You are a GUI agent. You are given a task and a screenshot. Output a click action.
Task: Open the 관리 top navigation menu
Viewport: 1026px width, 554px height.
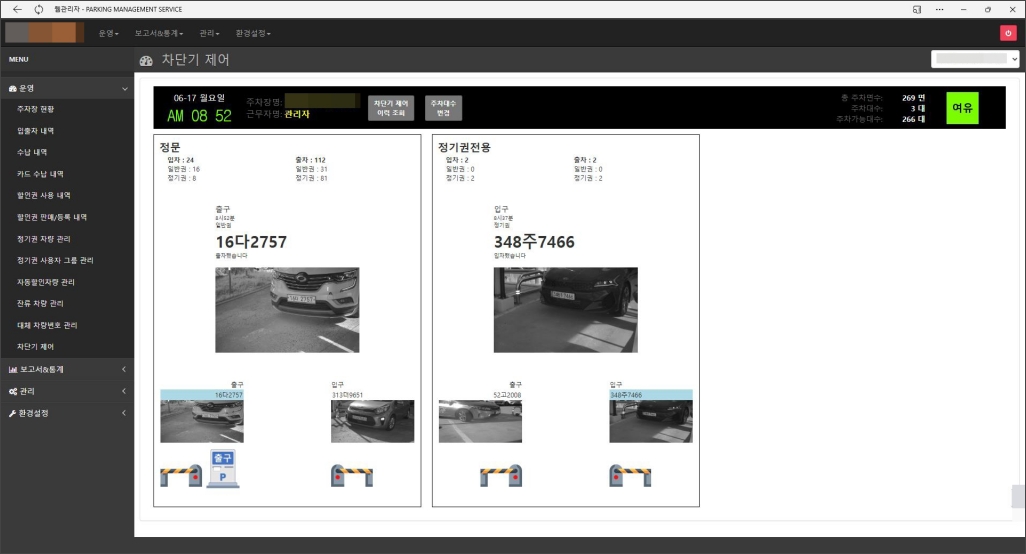[209, 33]
